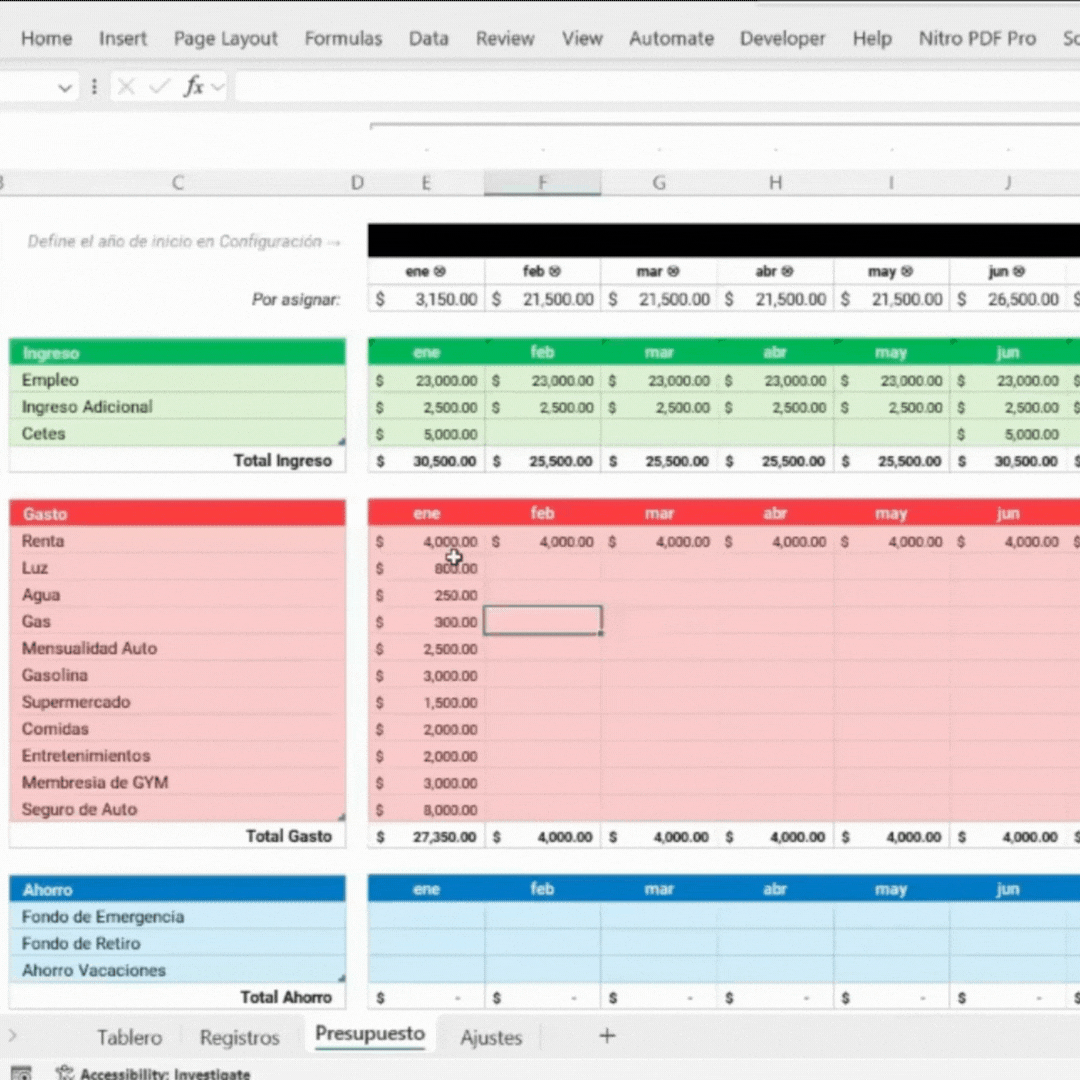1080x1080 pixels.
Task: Click the sheet tab scroll arrow
Action: click(12, 1036)
